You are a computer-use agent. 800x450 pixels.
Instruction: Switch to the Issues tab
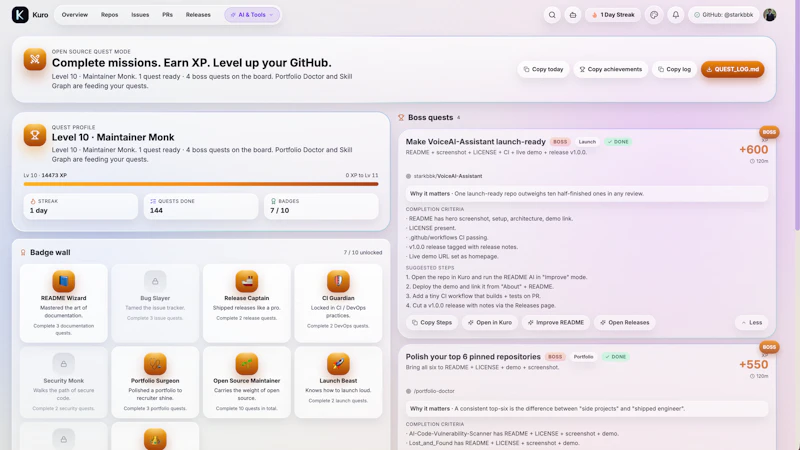click(x=140, y=15)
